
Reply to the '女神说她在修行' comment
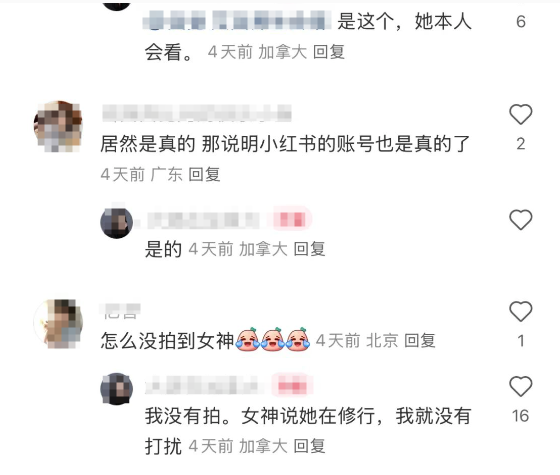click(309, 446)
